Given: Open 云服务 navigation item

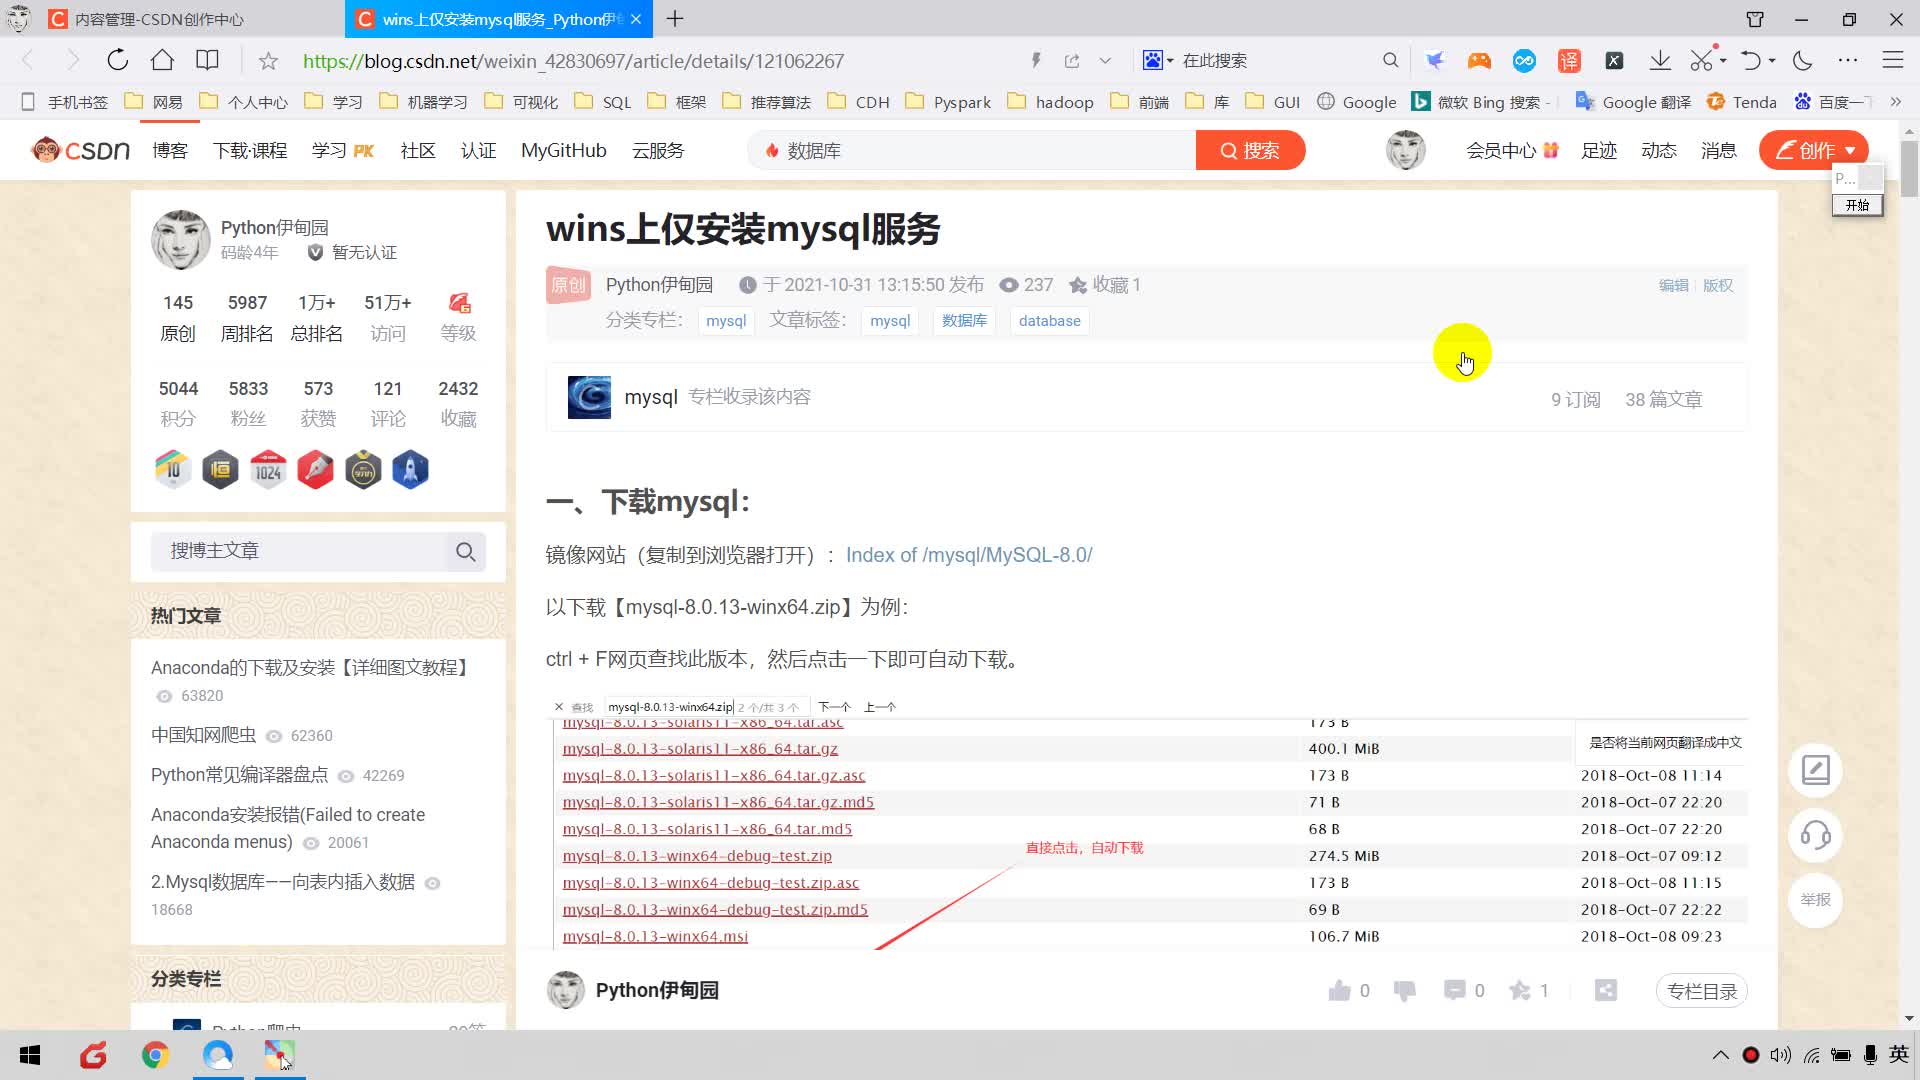Looking at the screenshot, I should point(658,151).
